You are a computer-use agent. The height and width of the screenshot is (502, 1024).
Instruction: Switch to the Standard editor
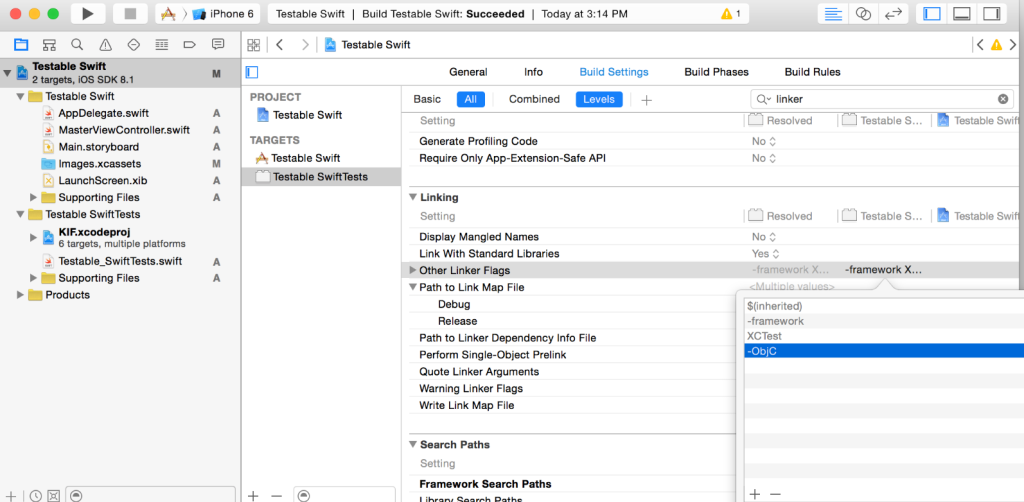(x=832, y=14)
